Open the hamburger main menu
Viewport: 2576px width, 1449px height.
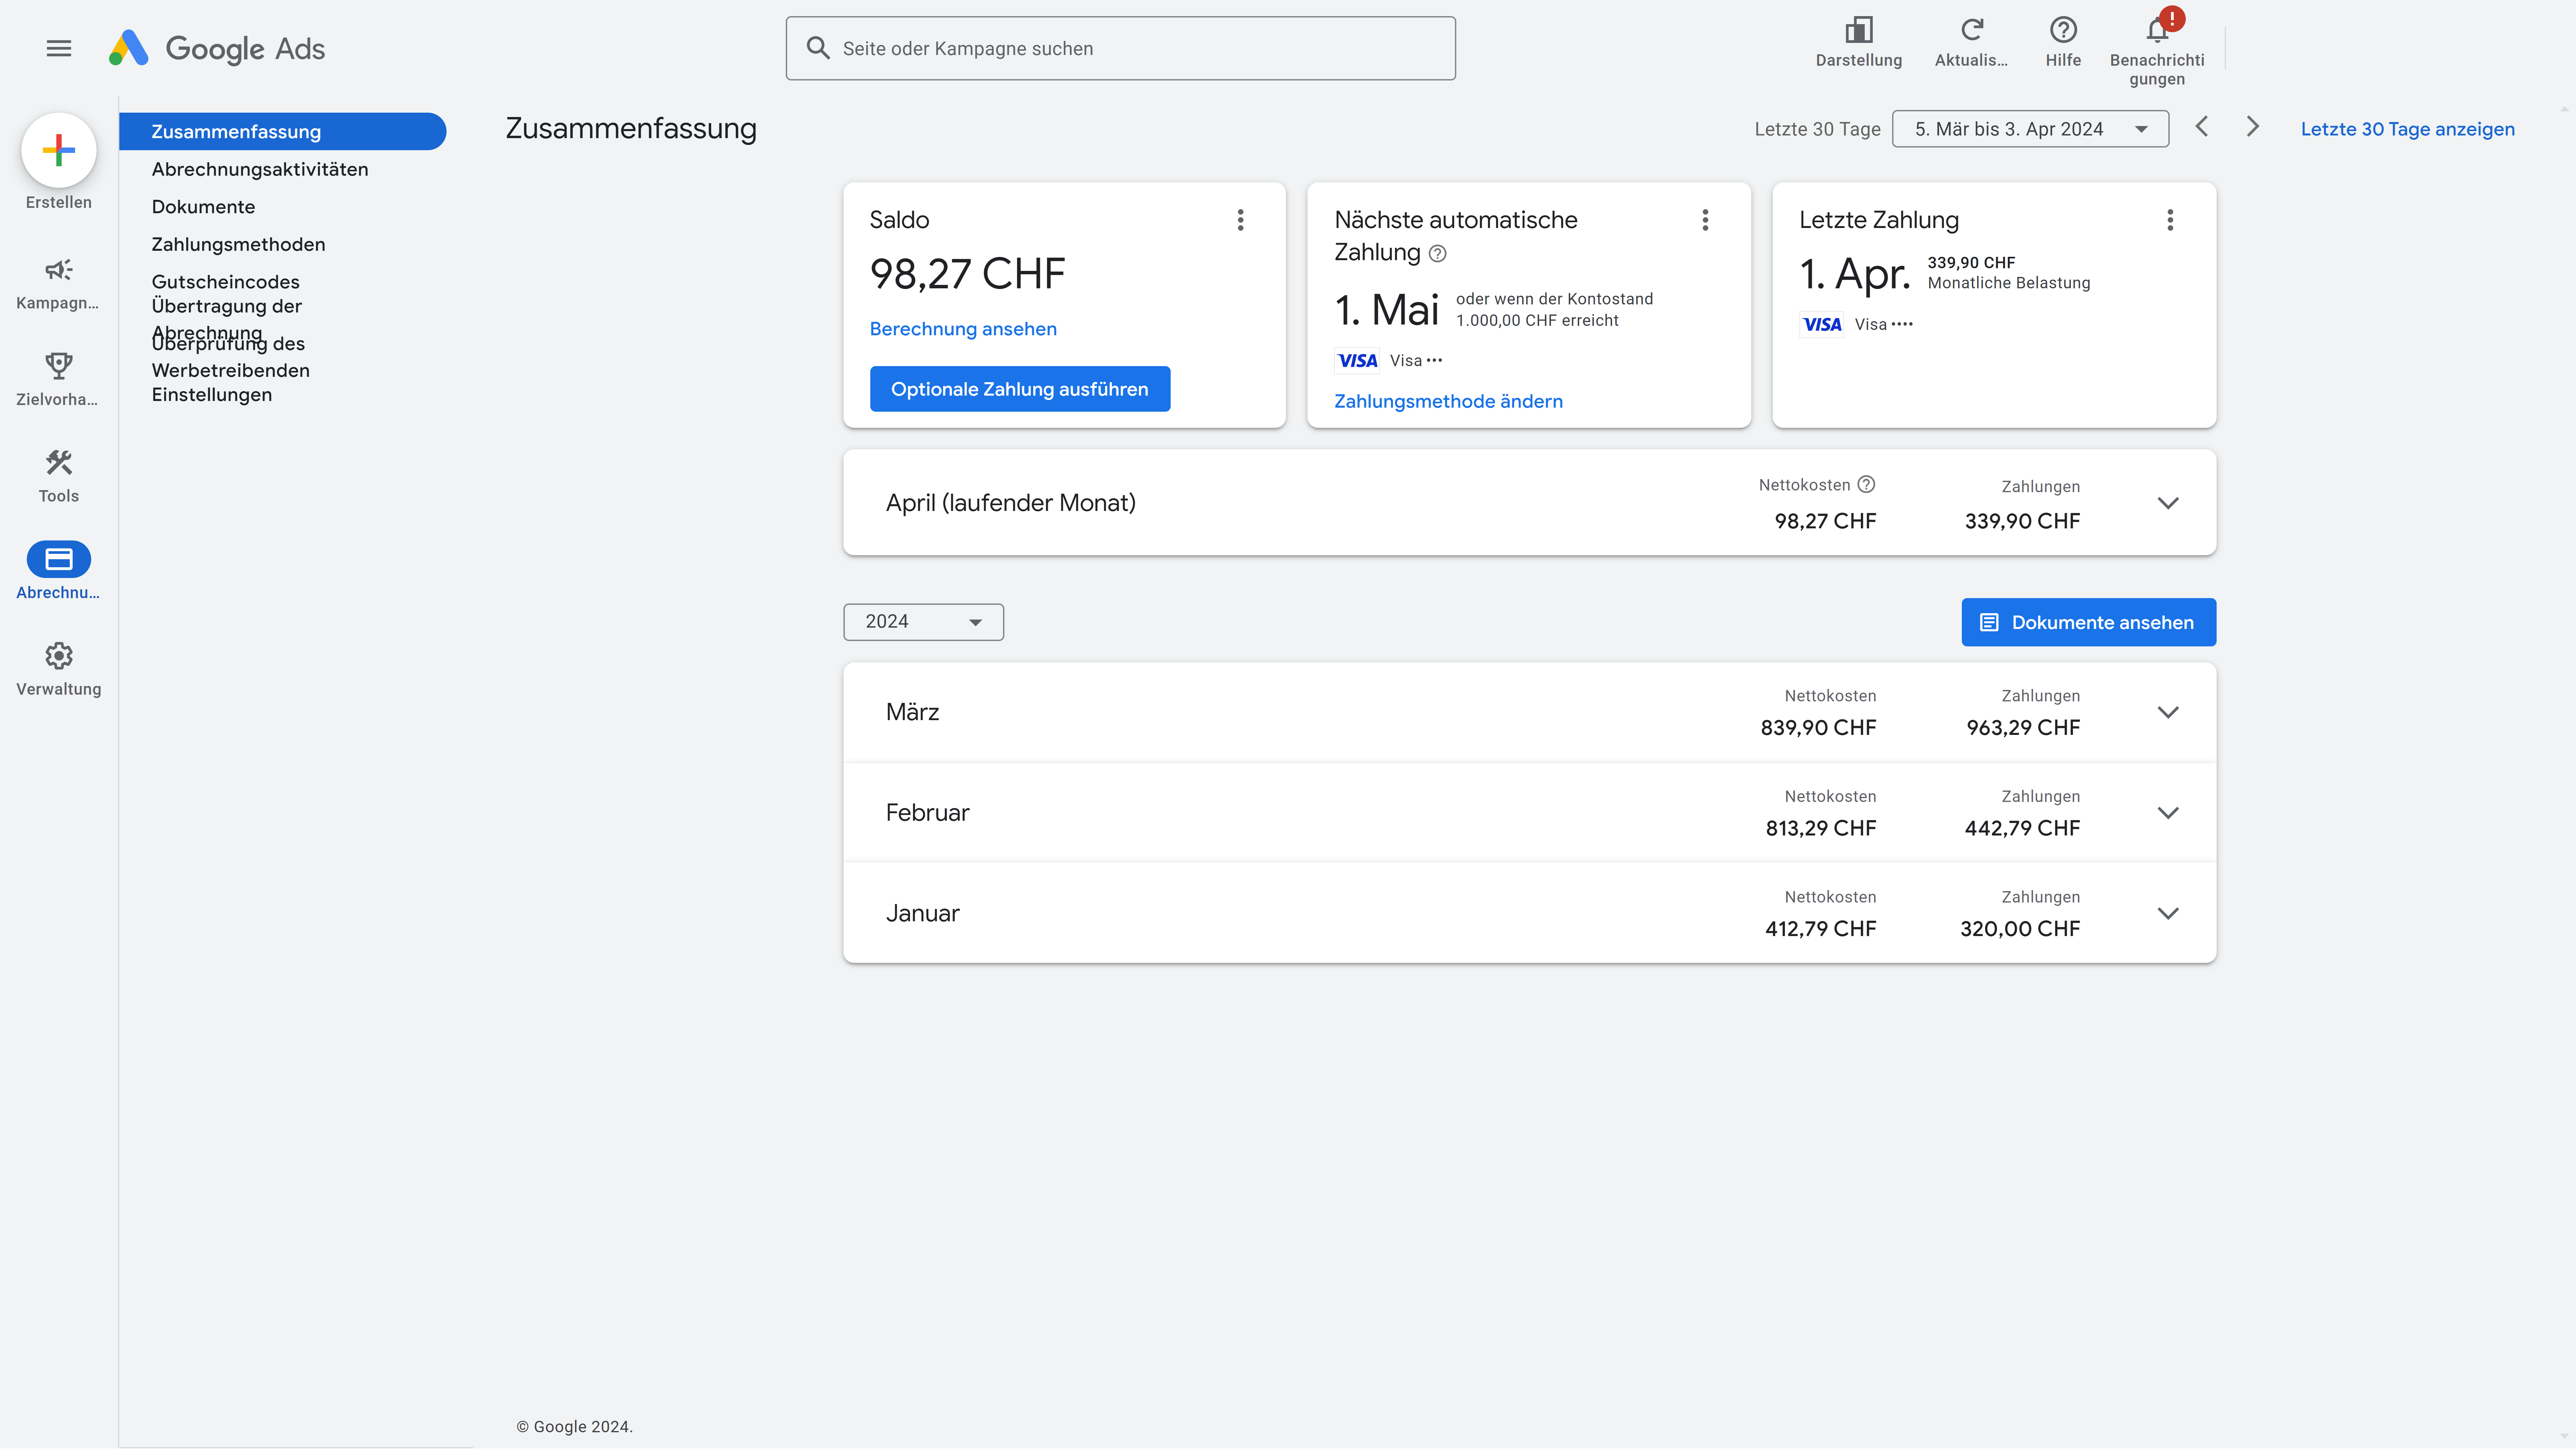(x=59, y=48)
